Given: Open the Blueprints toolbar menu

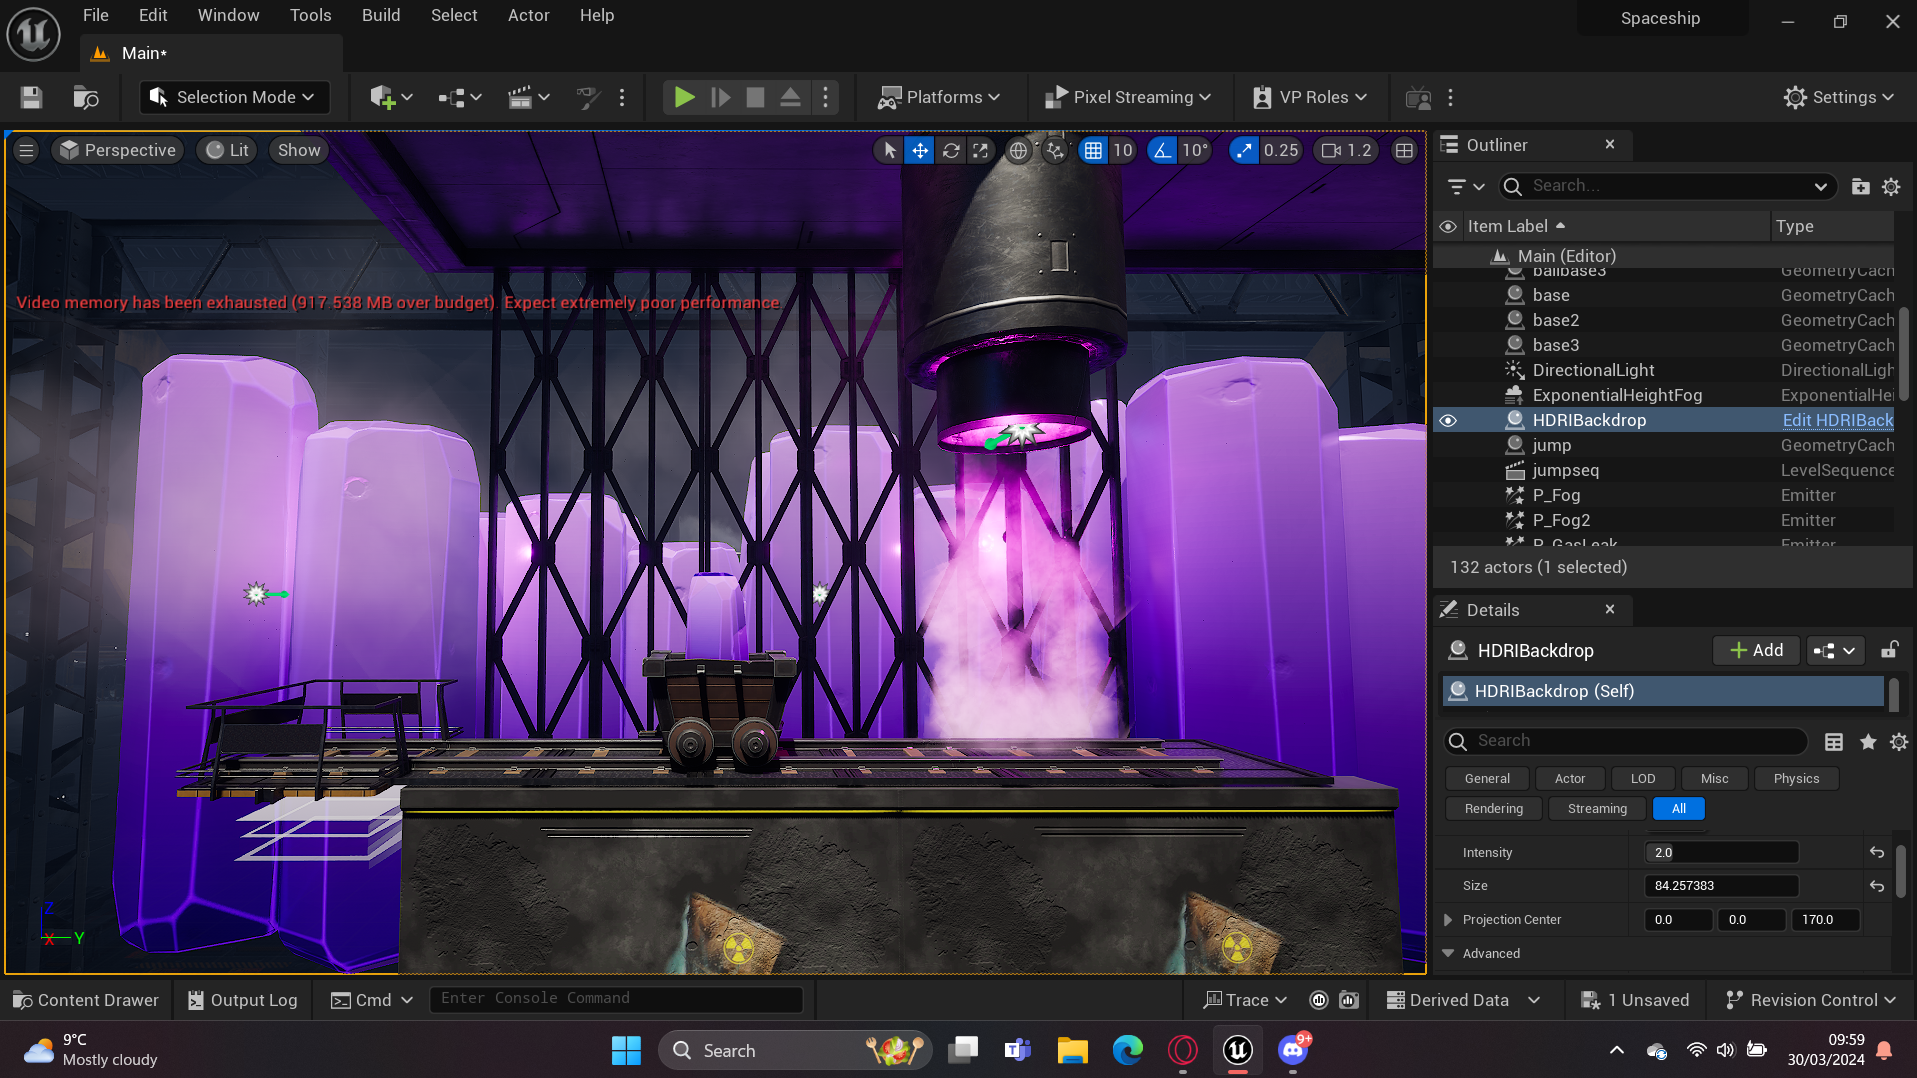Looking at the screenshot, I should [x=460, y=97].
